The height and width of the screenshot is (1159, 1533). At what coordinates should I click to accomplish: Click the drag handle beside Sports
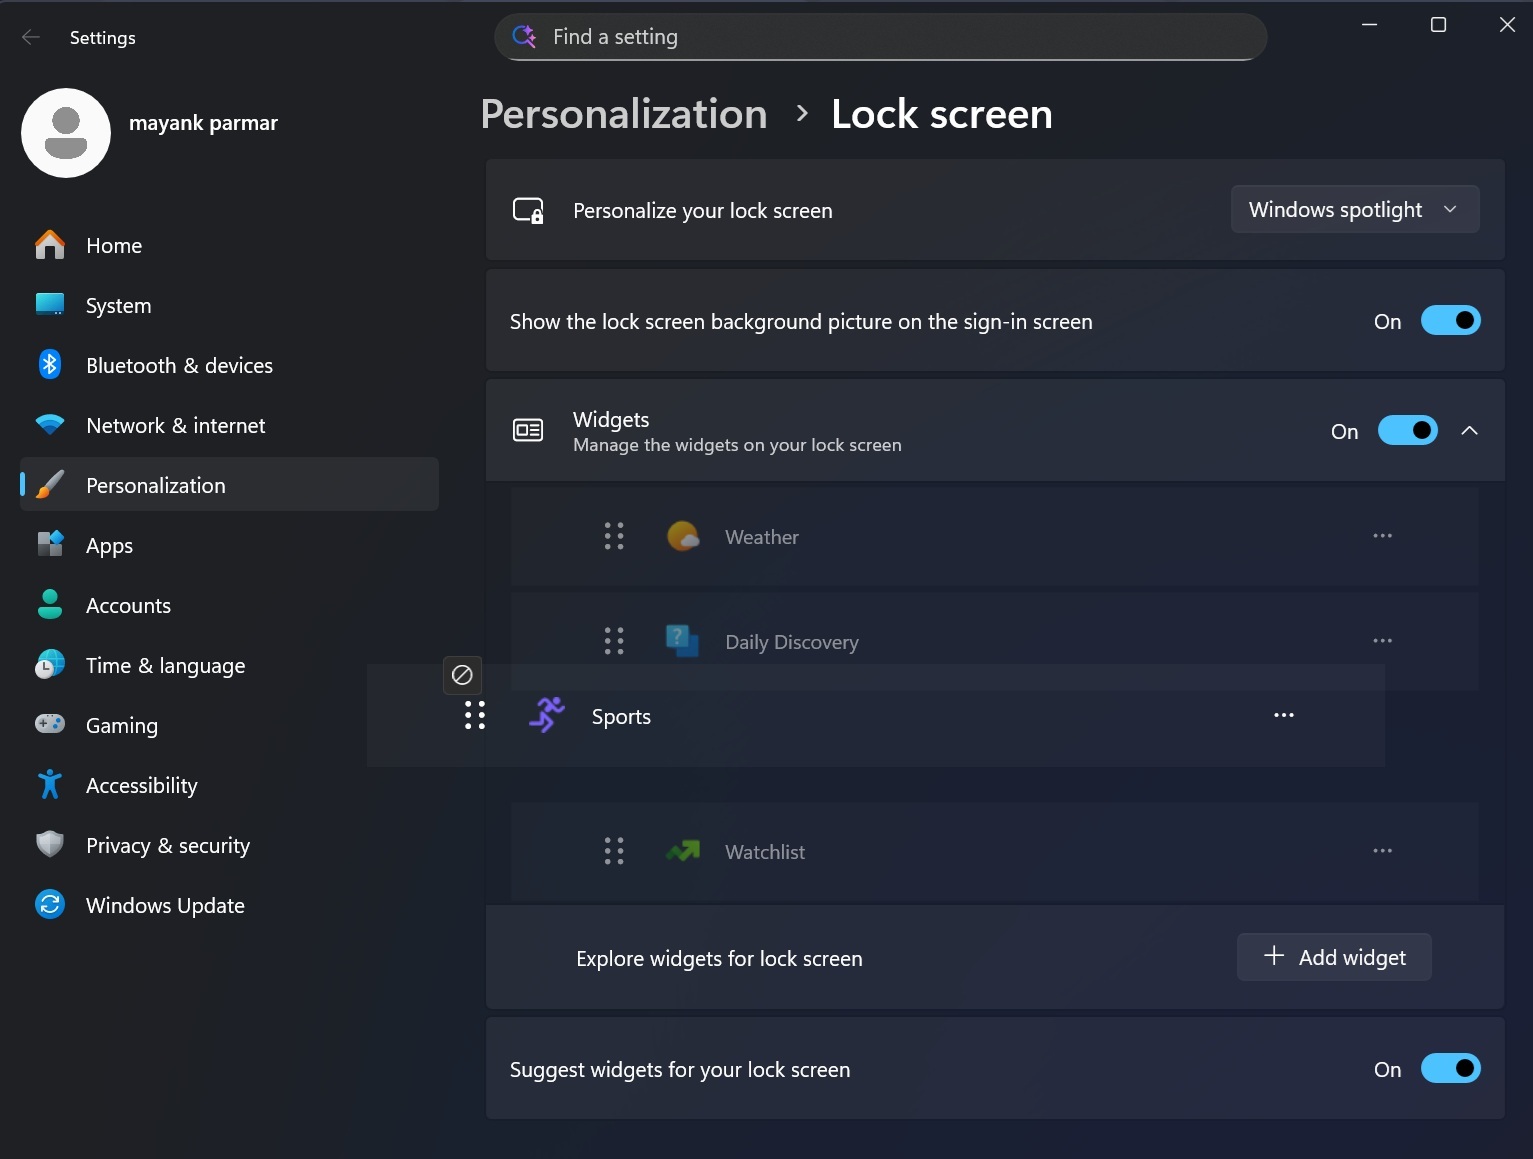(475, 715)
